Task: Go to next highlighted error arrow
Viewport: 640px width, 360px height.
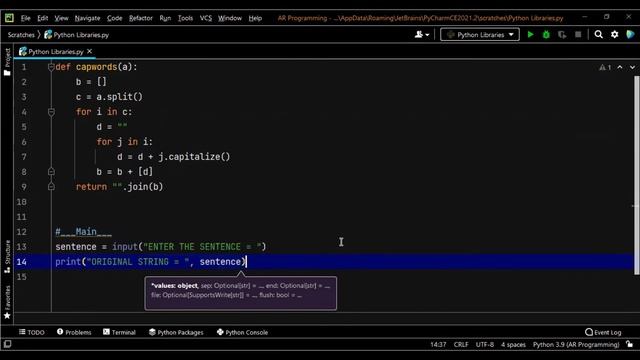Action: click(x=632, y=67)
